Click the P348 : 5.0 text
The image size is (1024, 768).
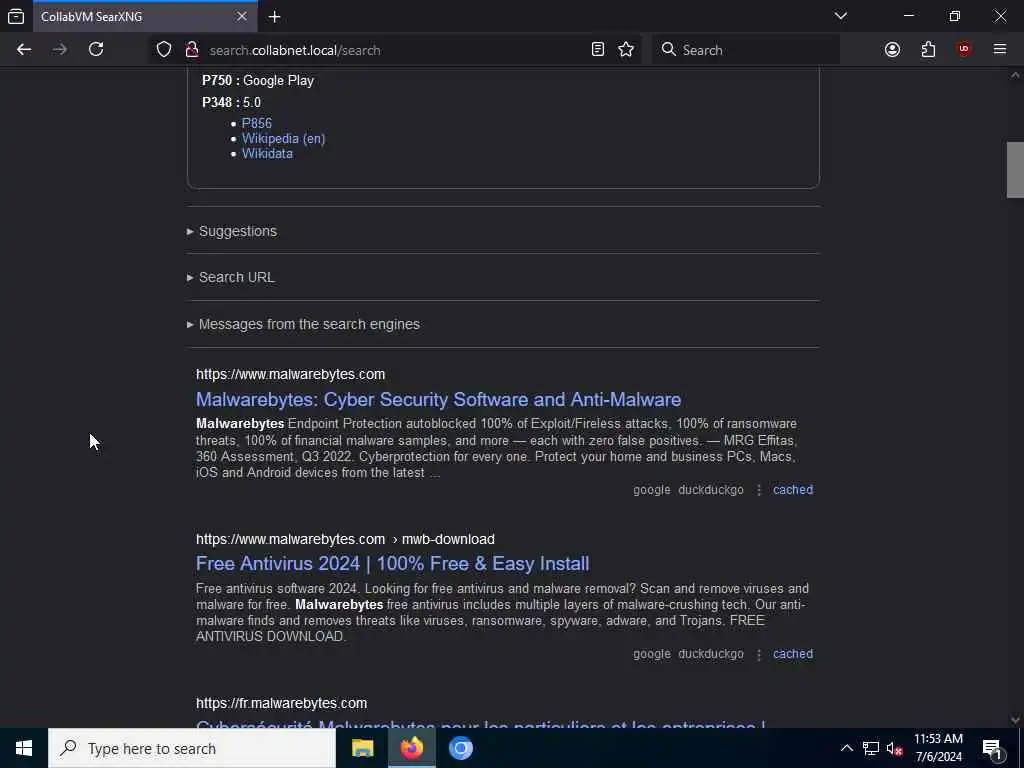tap(231, 103)
